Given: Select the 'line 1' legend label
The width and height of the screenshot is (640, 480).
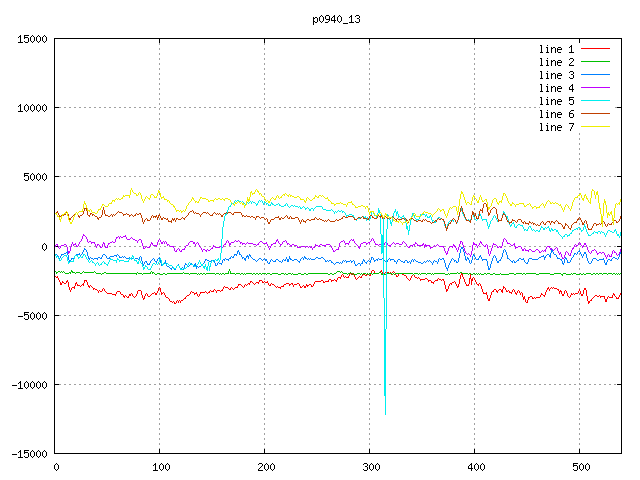Looking at the screenshot, I should click(557, 49).
